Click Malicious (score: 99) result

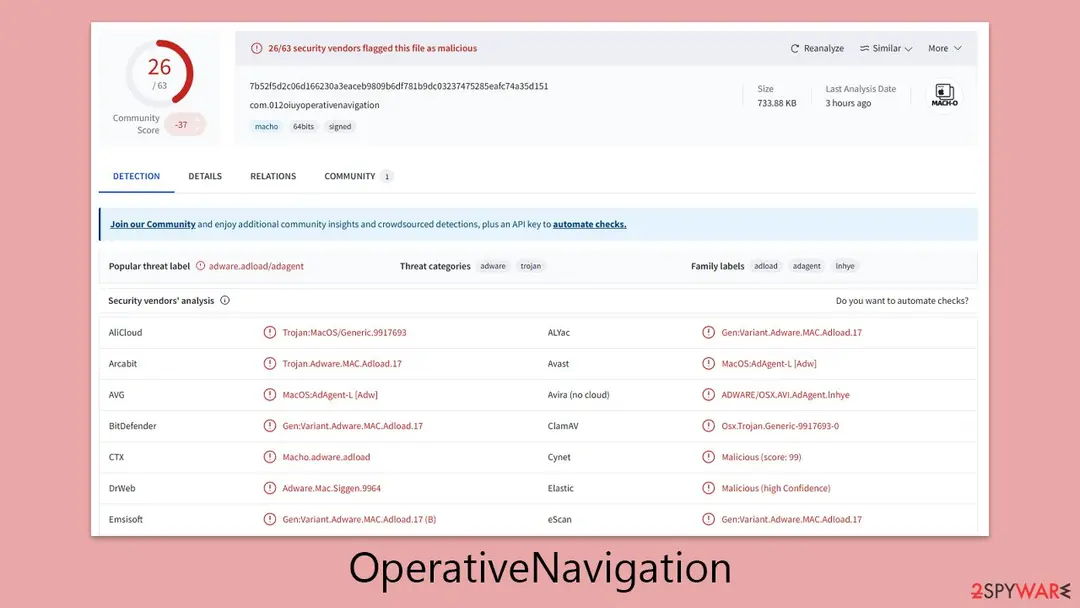pos(761,457)
